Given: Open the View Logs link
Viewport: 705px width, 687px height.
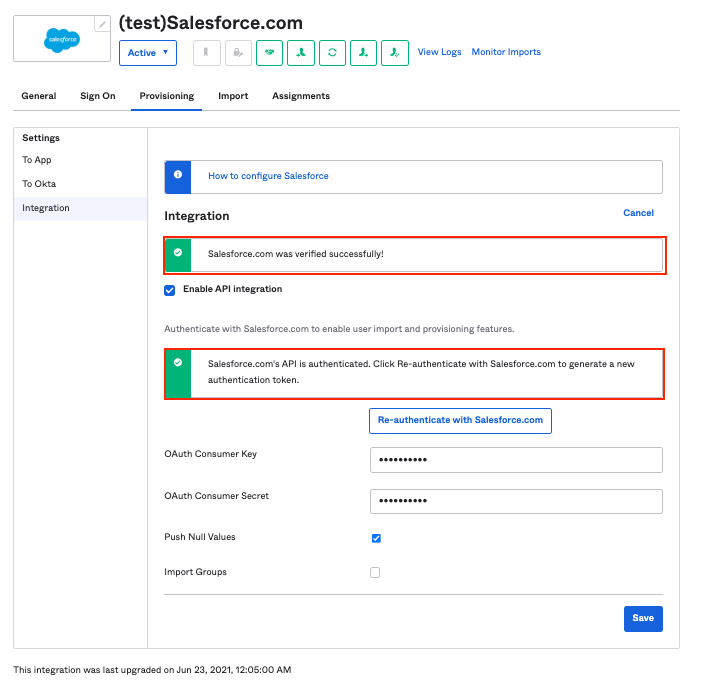Looking at the screenshot, I should pyautogui.click(x=439, y=52).
